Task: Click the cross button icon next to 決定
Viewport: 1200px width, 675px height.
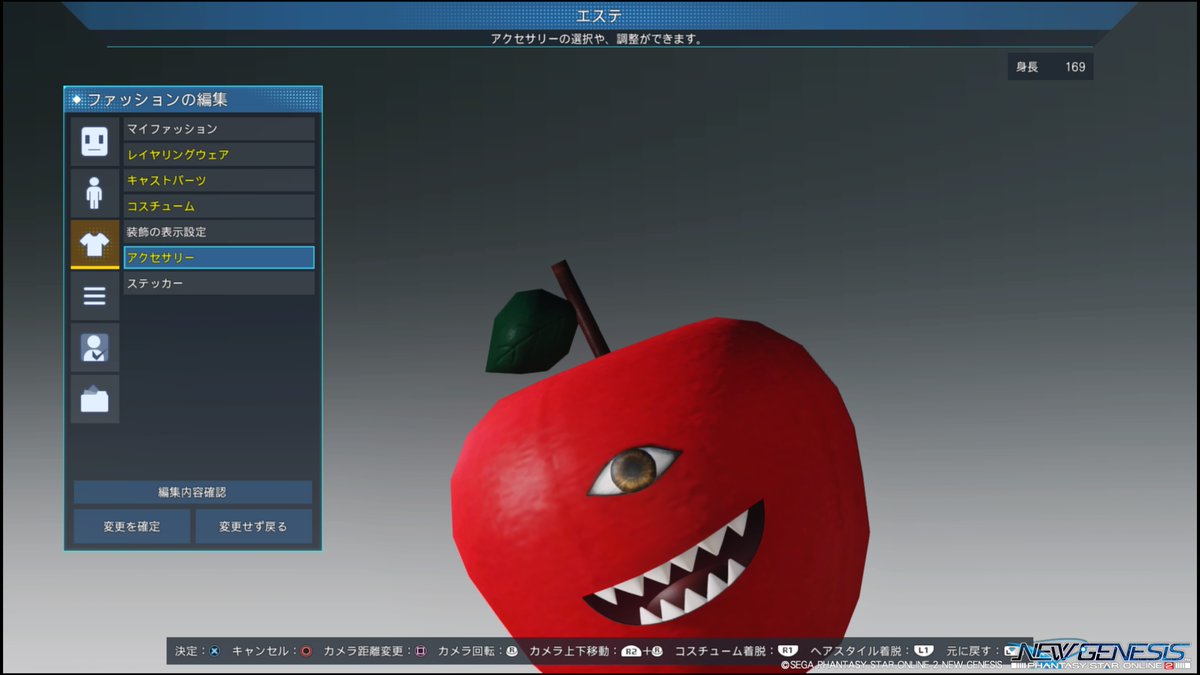Action: tap(214, 651)
